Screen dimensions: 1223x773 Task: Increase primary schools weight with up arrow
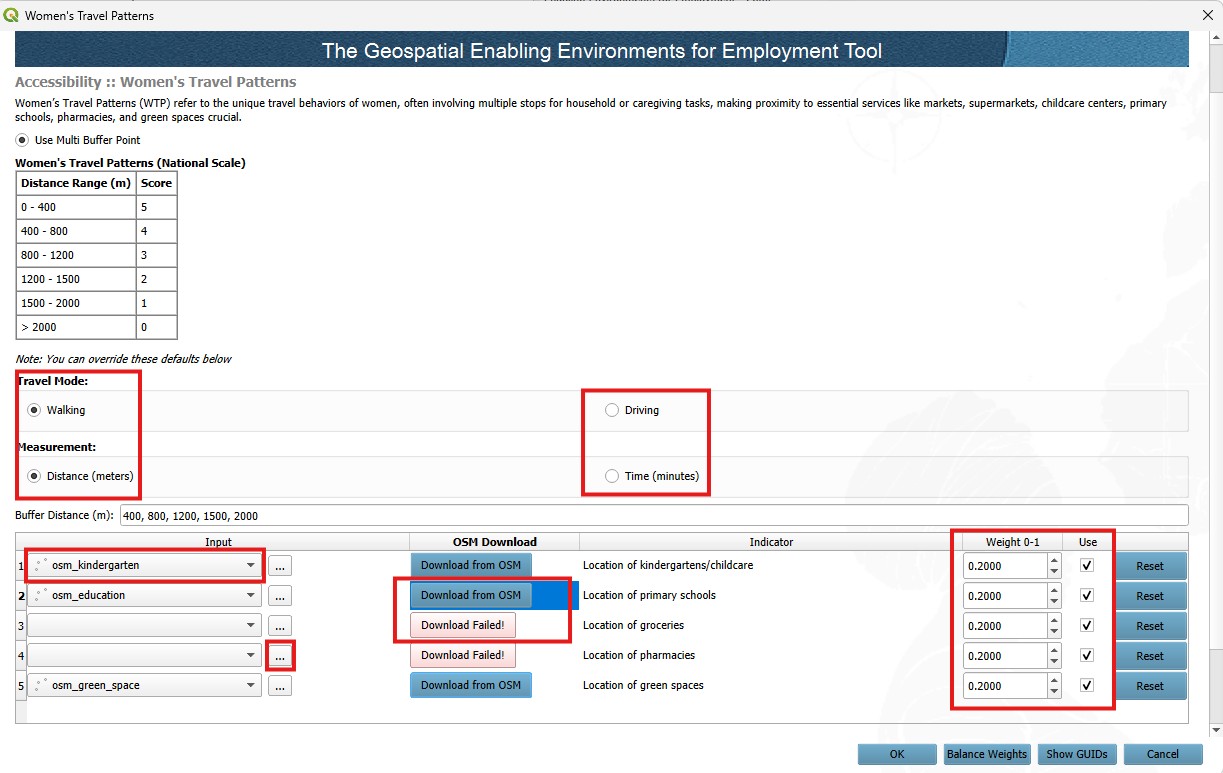(x=1053, y=590)
